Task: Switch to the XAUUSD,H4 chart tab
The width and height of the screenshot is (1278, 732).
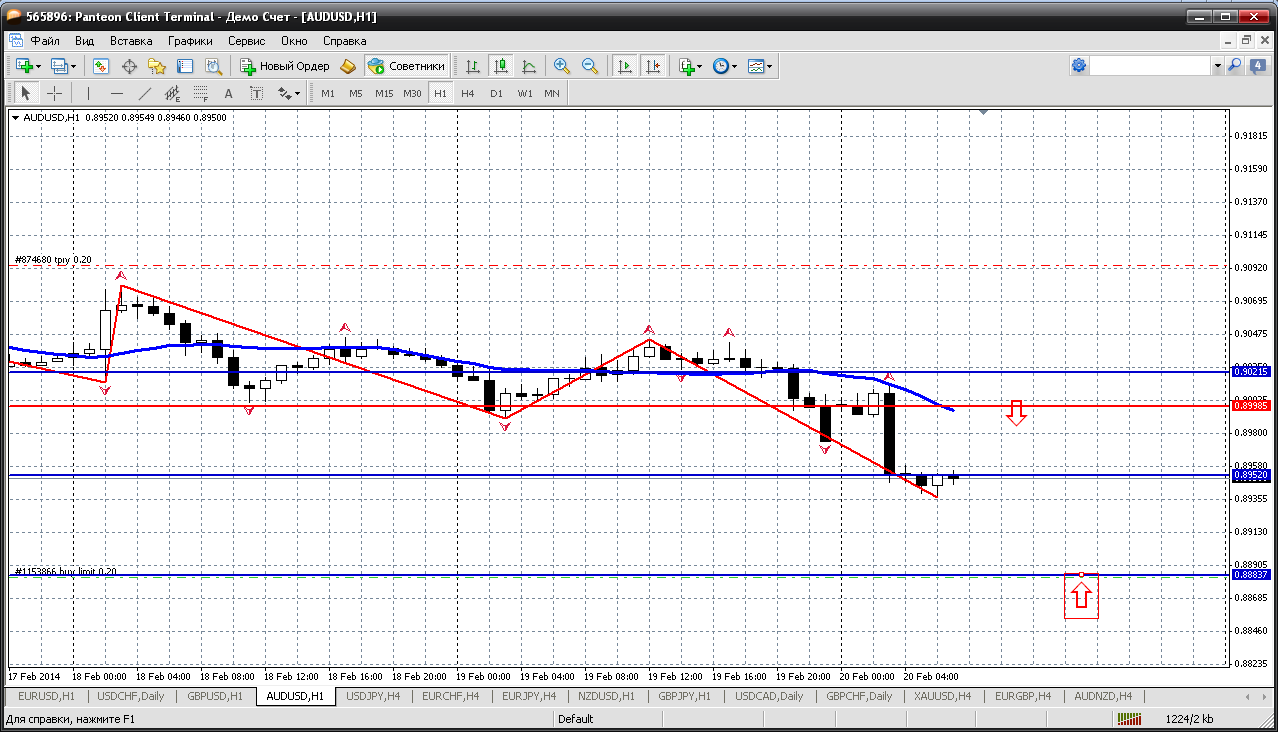Action: tap(941, 696)
